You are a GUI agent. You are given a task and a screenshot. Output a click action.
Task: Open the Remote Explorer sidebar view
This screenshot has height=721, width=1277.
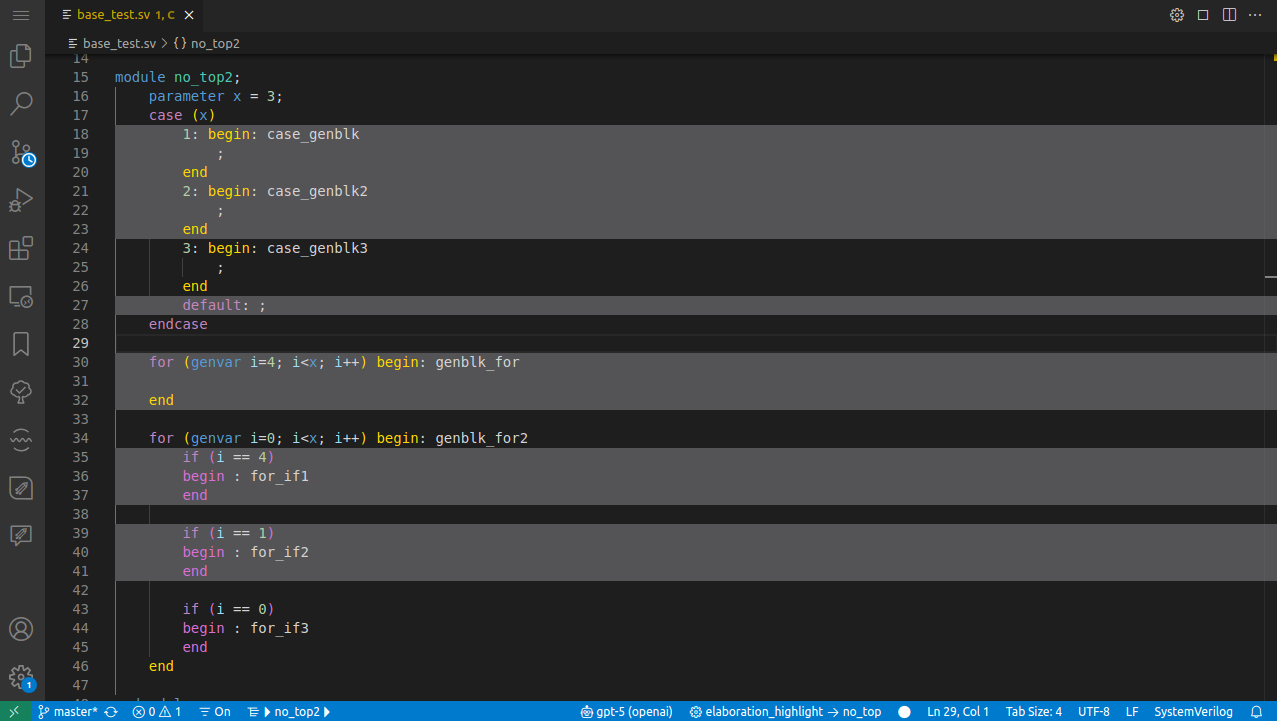pyautogui.click(x=21, y=296)
